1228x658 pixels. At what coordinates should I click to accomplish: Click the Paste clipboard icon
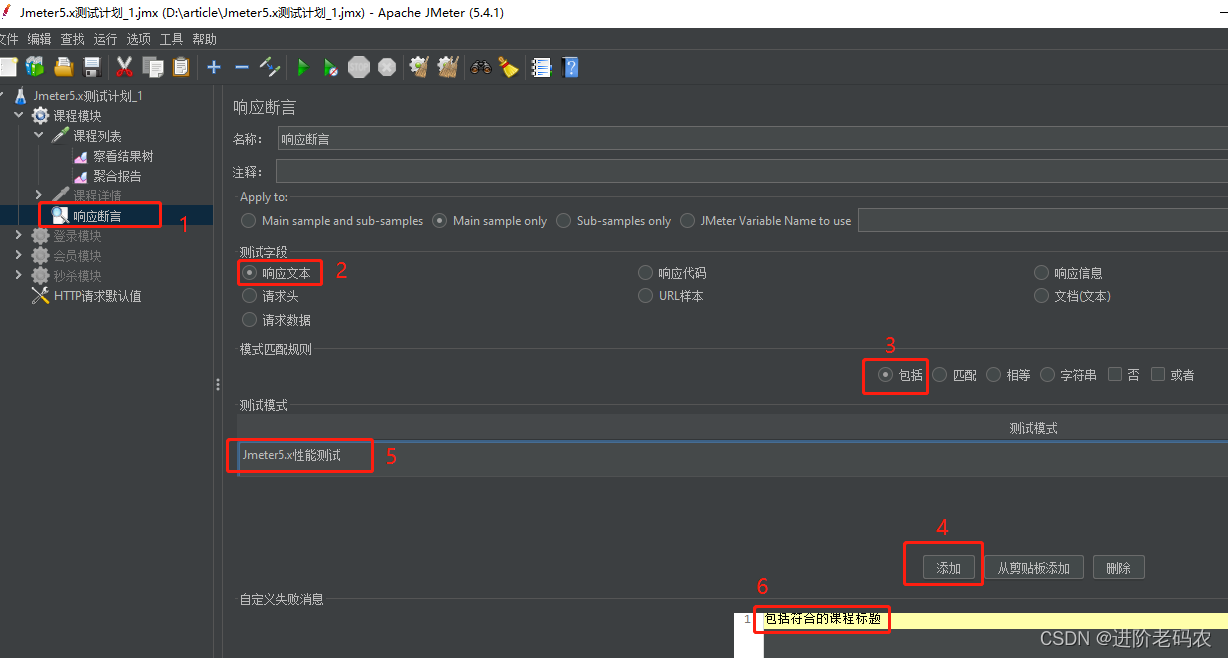click(181, 67)
